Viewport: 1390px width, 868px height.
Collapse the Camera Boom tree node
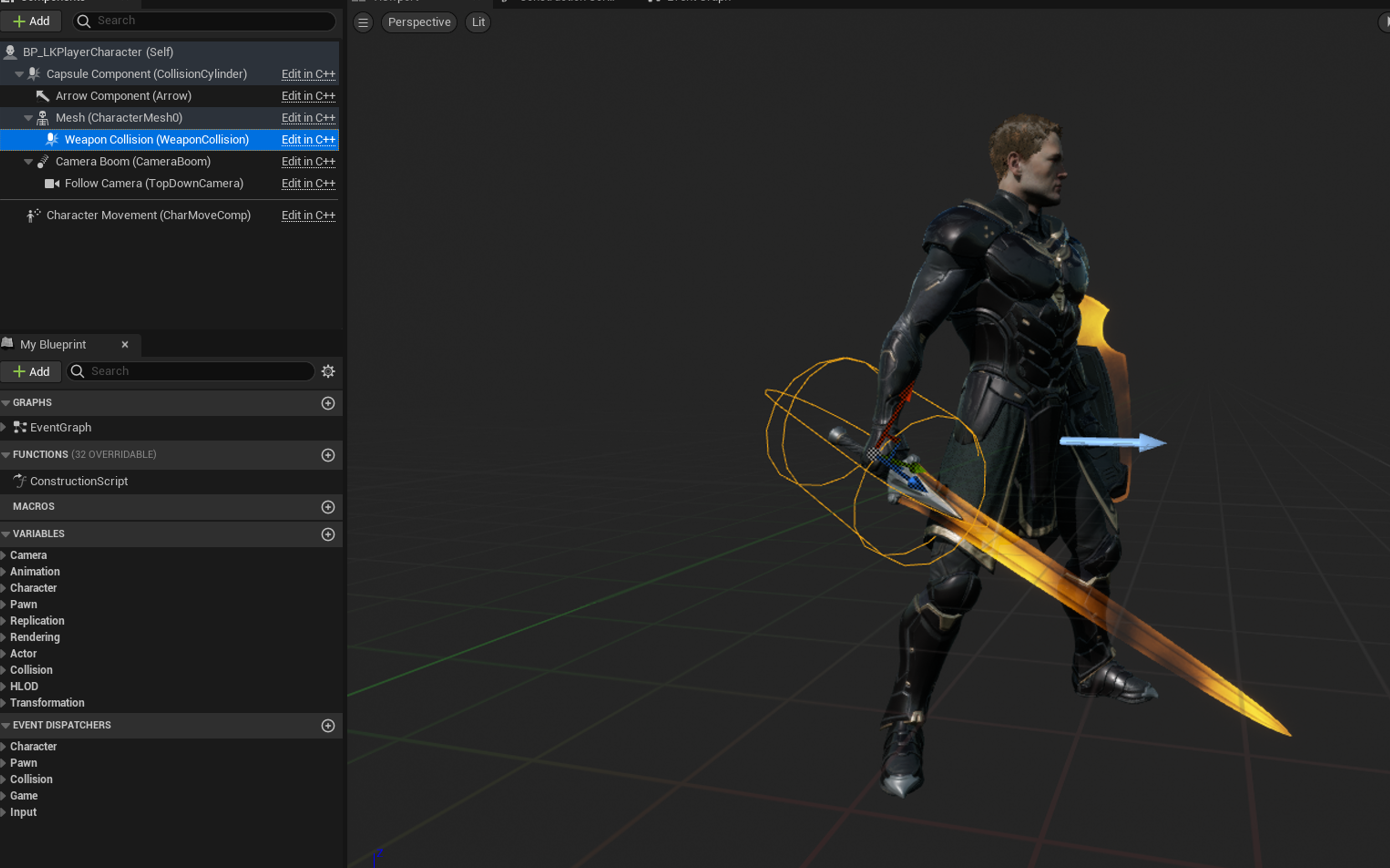(29, 162)
